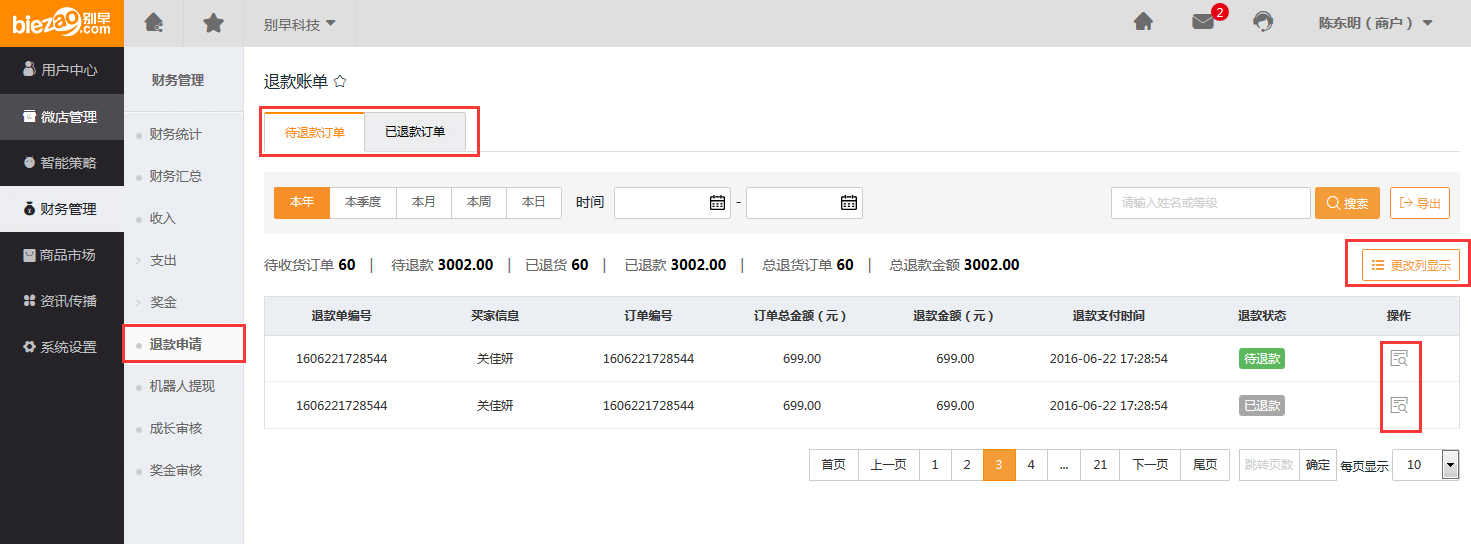1471x544 pixels.
Task: Click the biezao.com logo
Action: pos(61,23)
